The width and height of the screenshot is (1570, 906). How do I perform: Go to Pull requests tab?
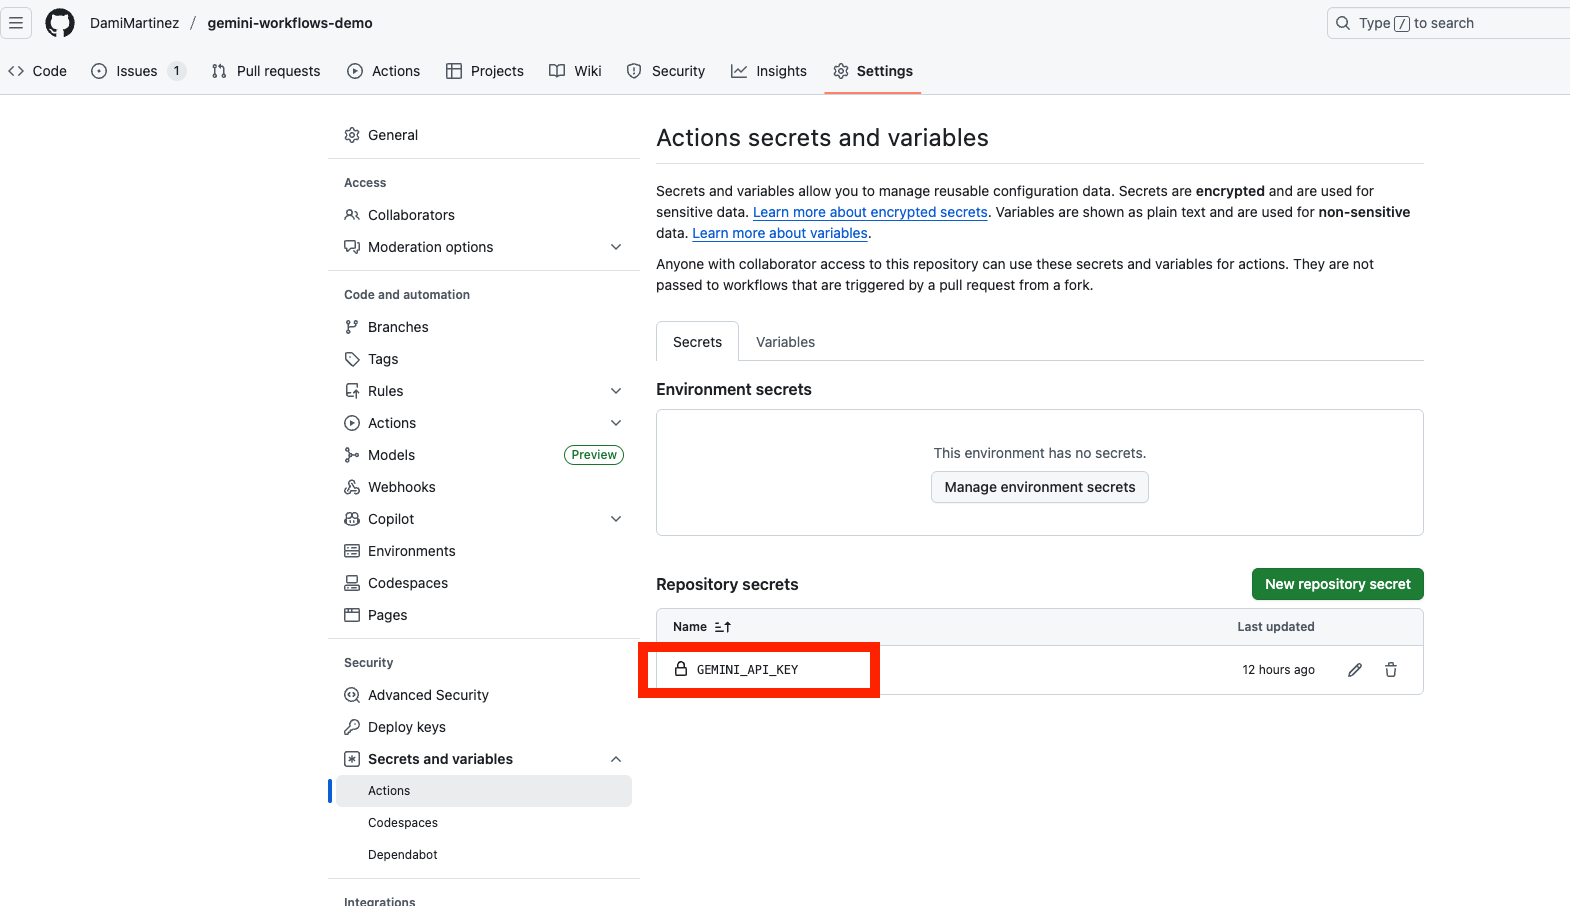266,71
